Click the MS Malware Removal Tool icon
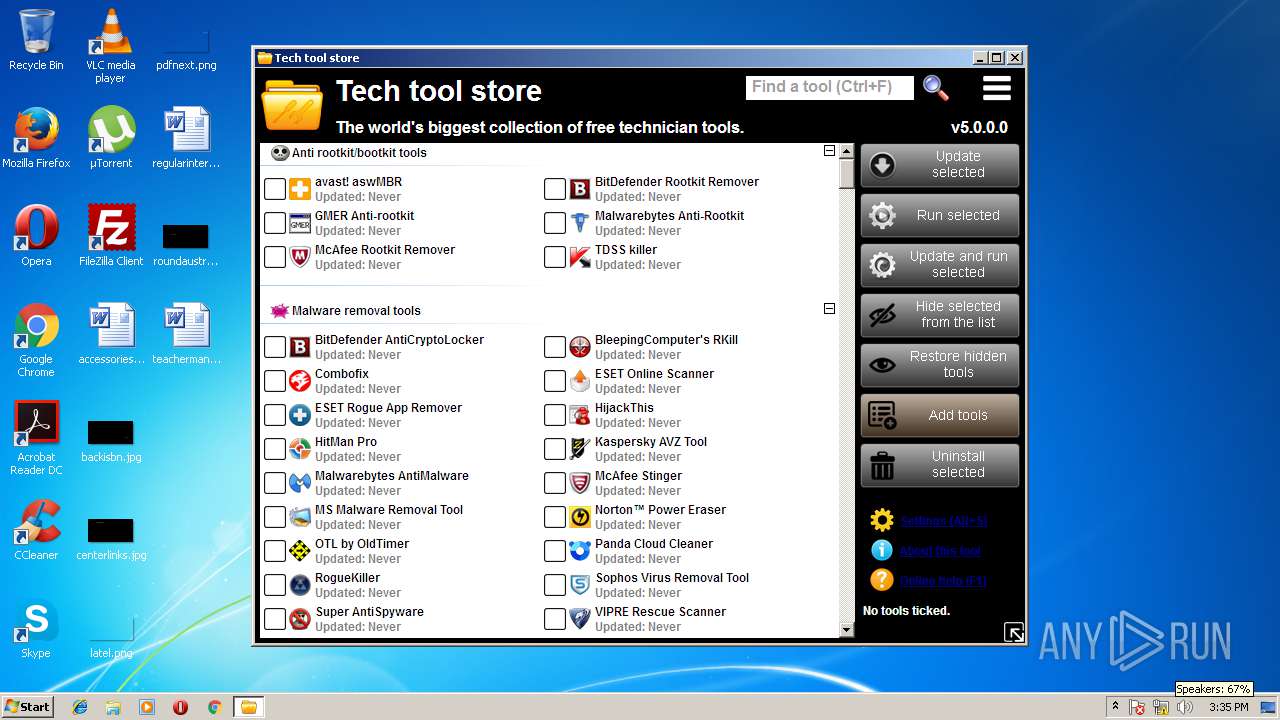The height and width of the screenshot is (720, 1280). pos(300,517)
